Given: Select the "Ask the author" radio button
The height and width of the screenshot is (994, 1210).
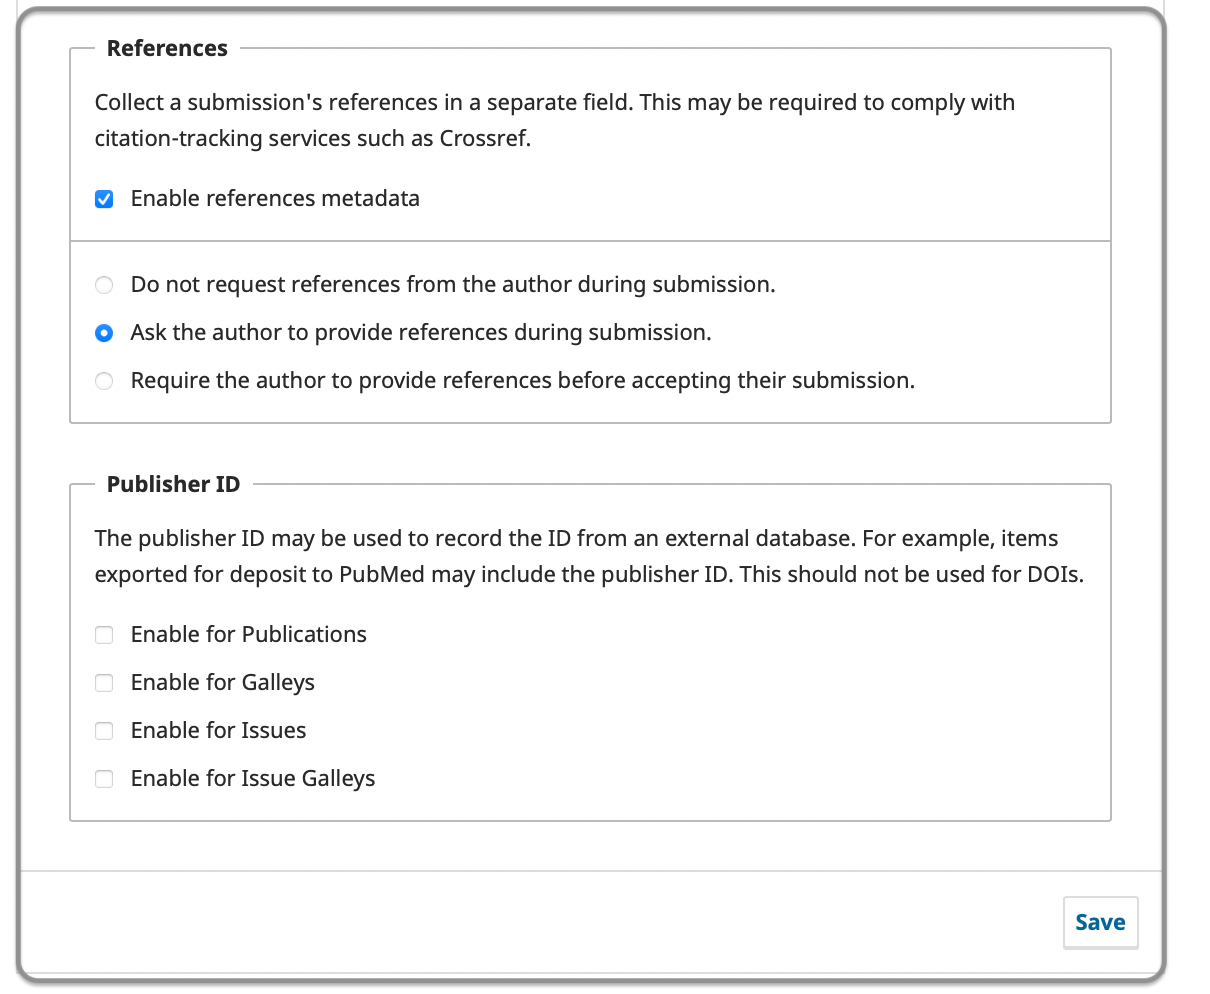Looking at the screenshot, I should (104, 333).
